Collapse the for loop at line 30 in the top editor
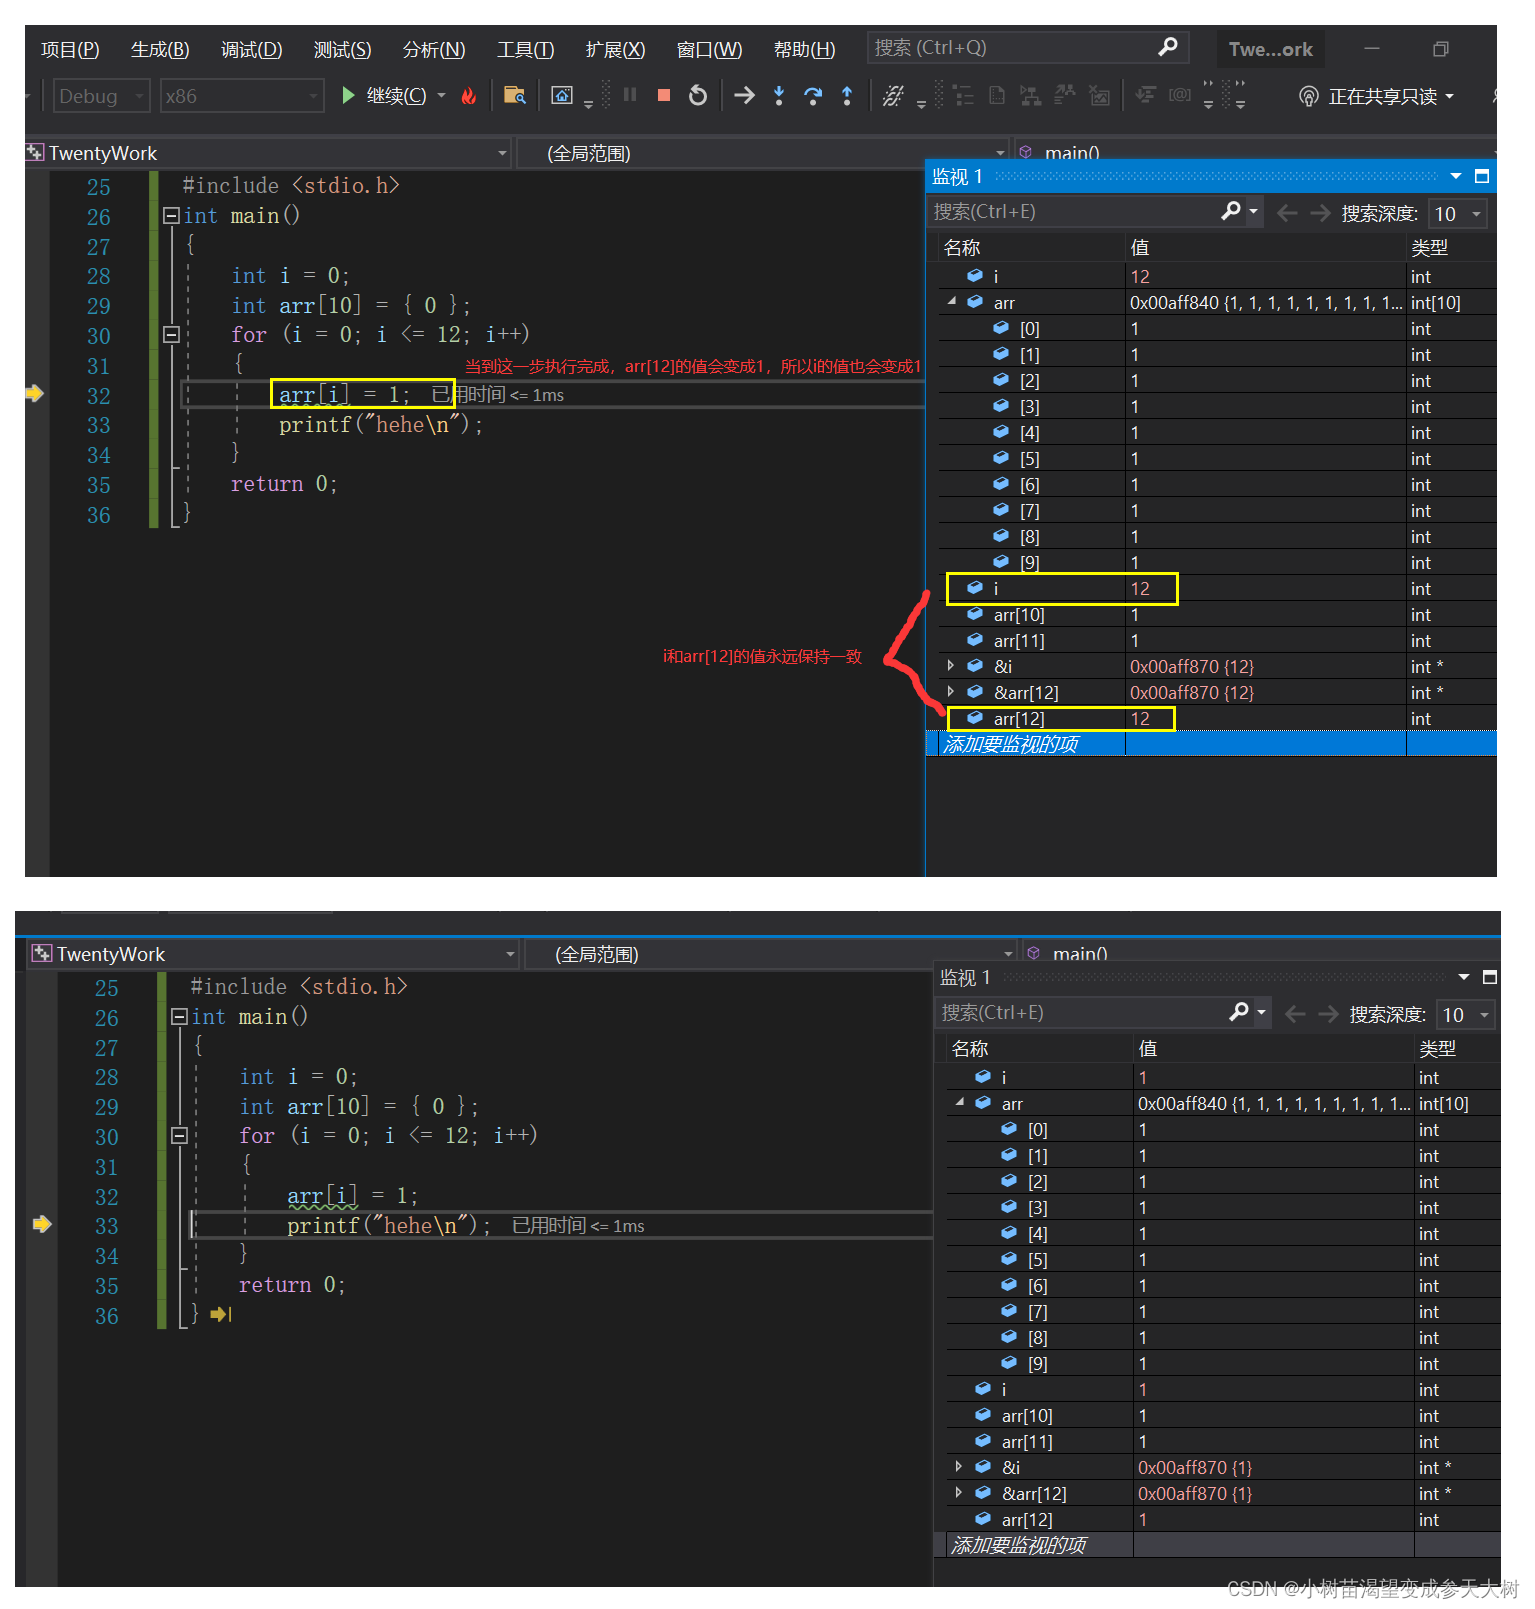 [x=171, y=335]
